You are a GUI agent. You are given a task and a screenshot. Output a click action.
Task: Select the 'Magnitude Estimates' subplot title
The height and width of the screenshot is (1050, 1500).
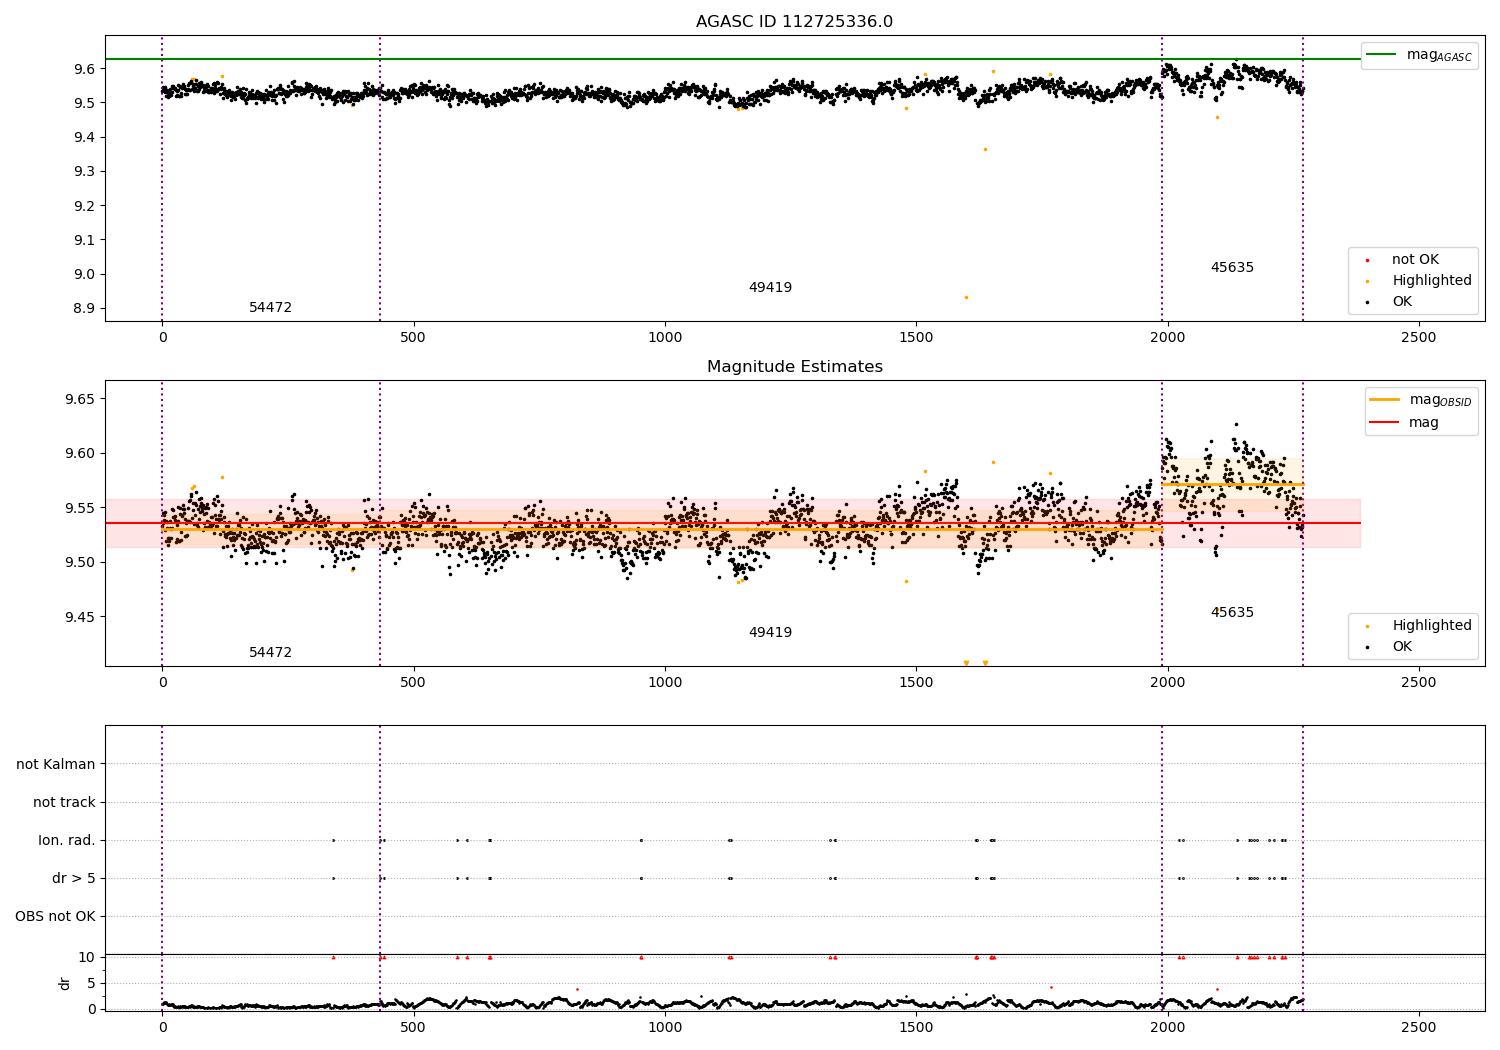(x=794, y=367)
